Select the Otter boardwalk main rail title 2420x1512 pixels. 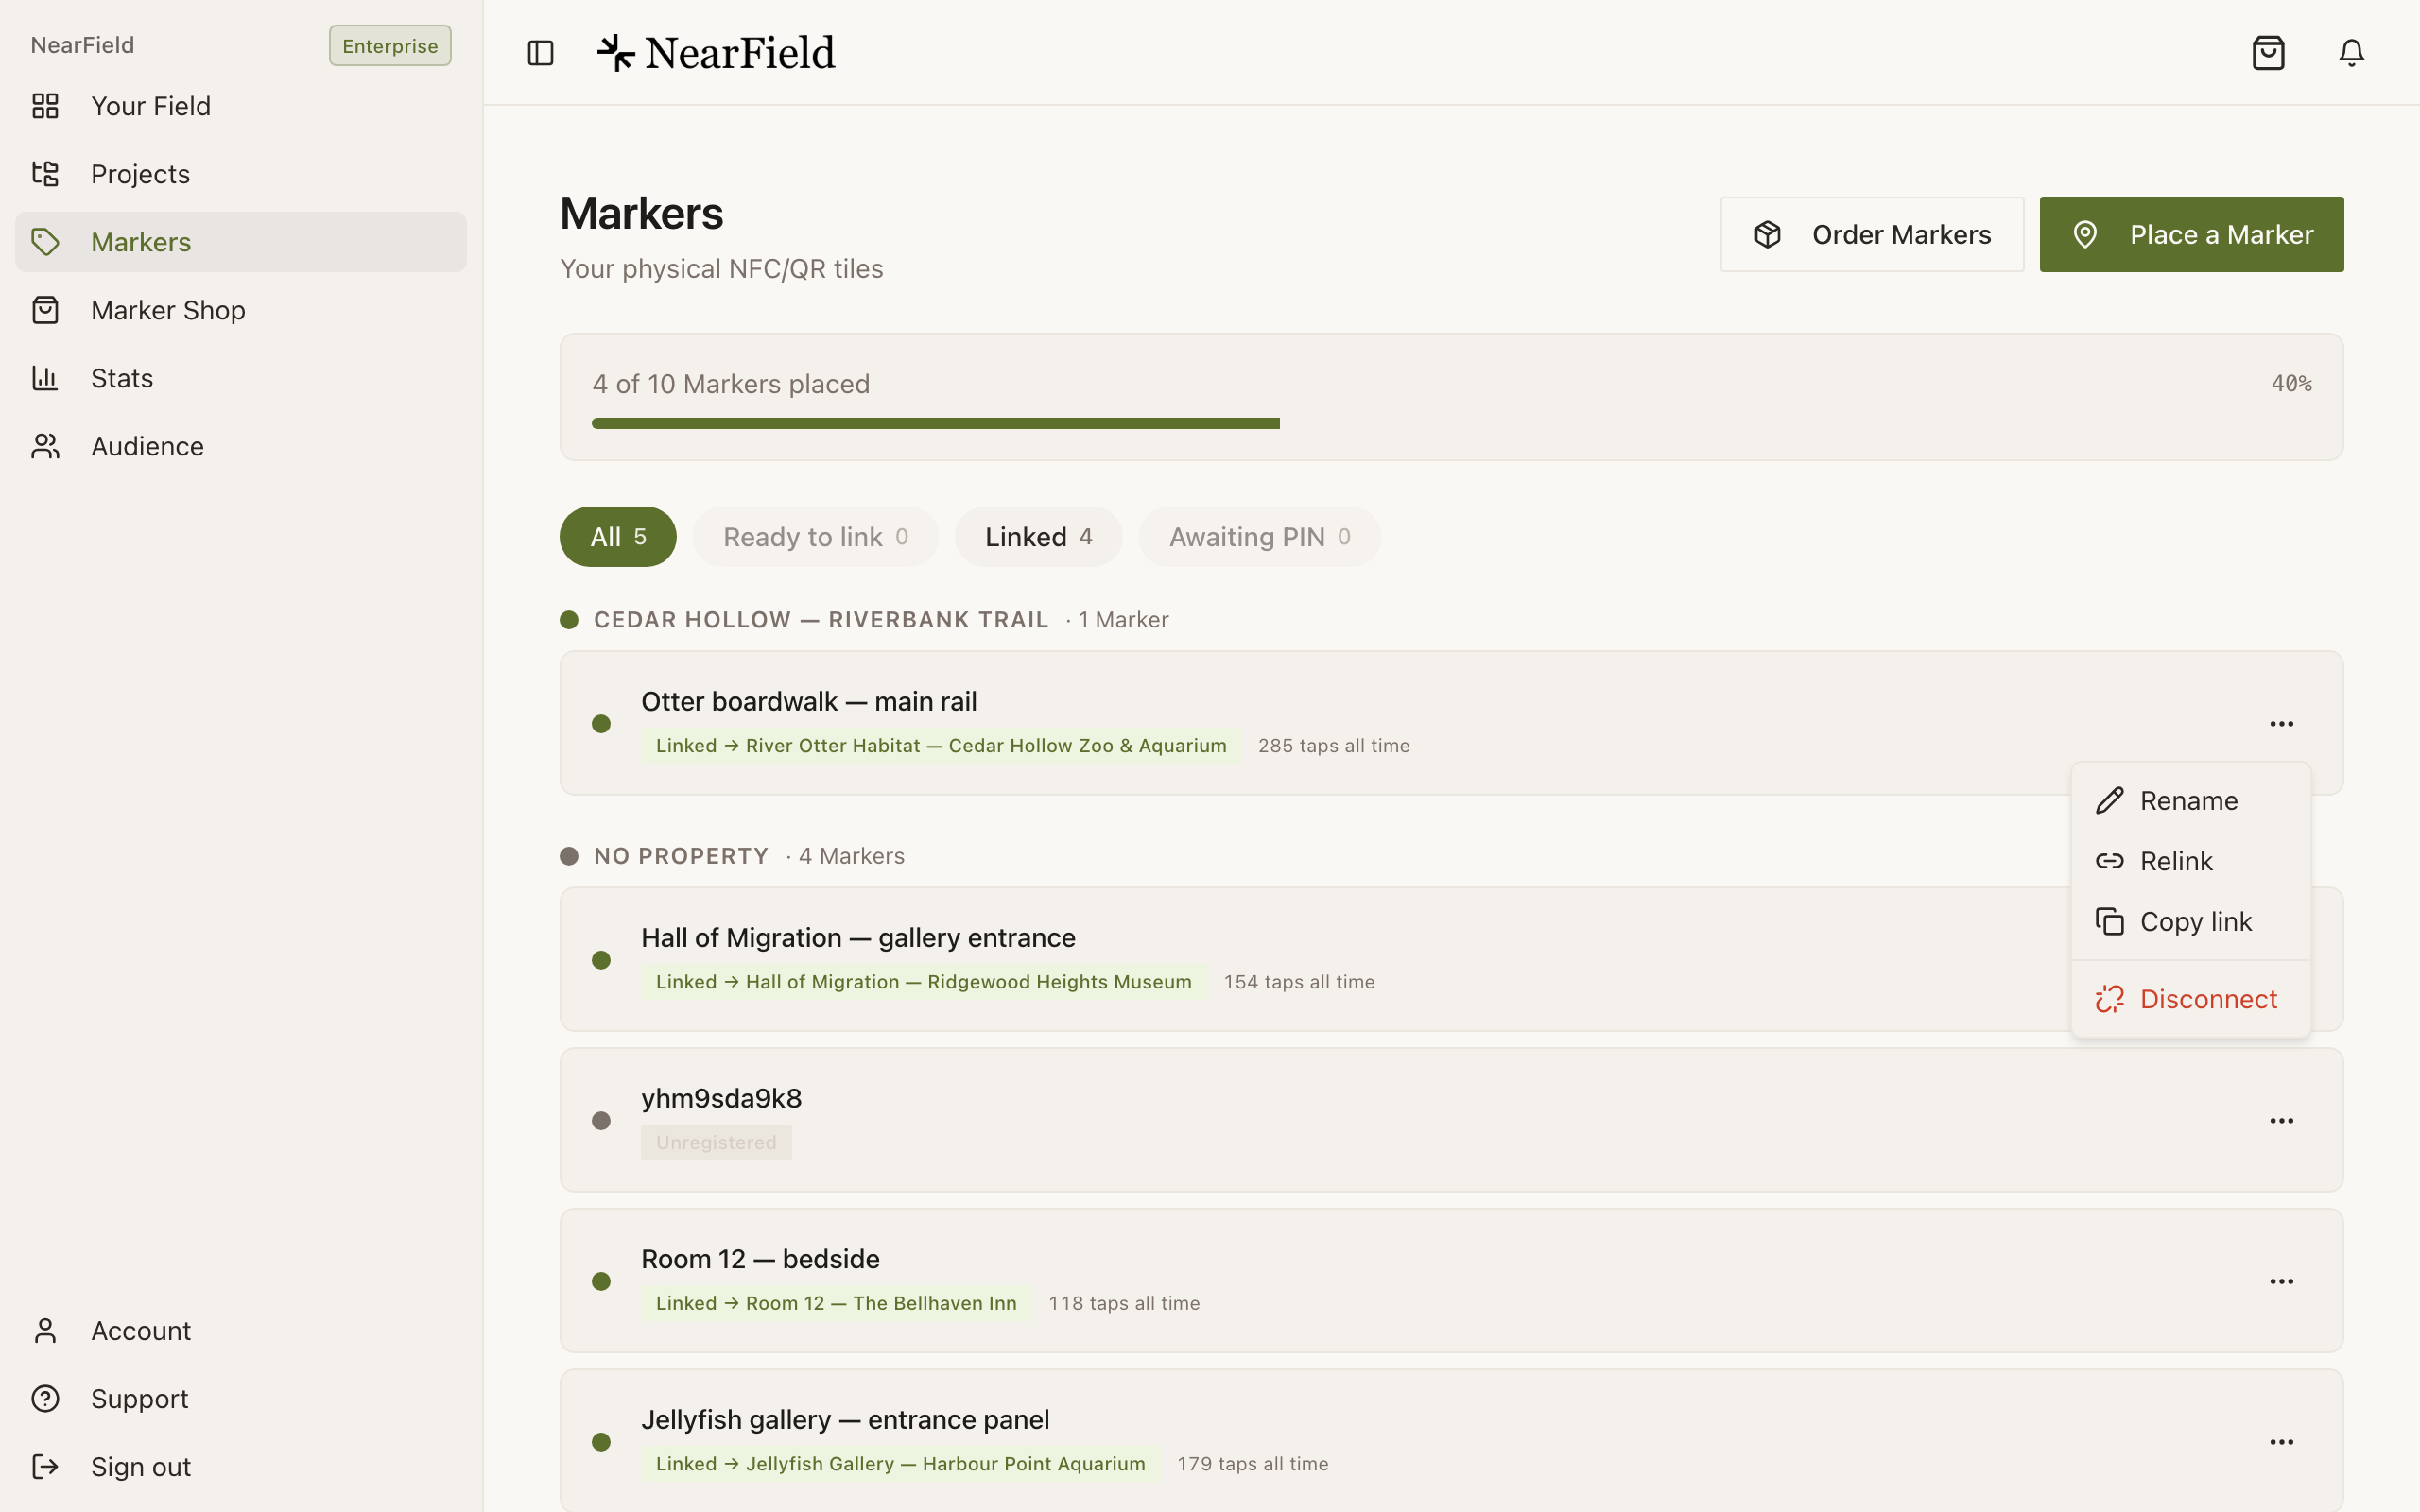(809, 702)
